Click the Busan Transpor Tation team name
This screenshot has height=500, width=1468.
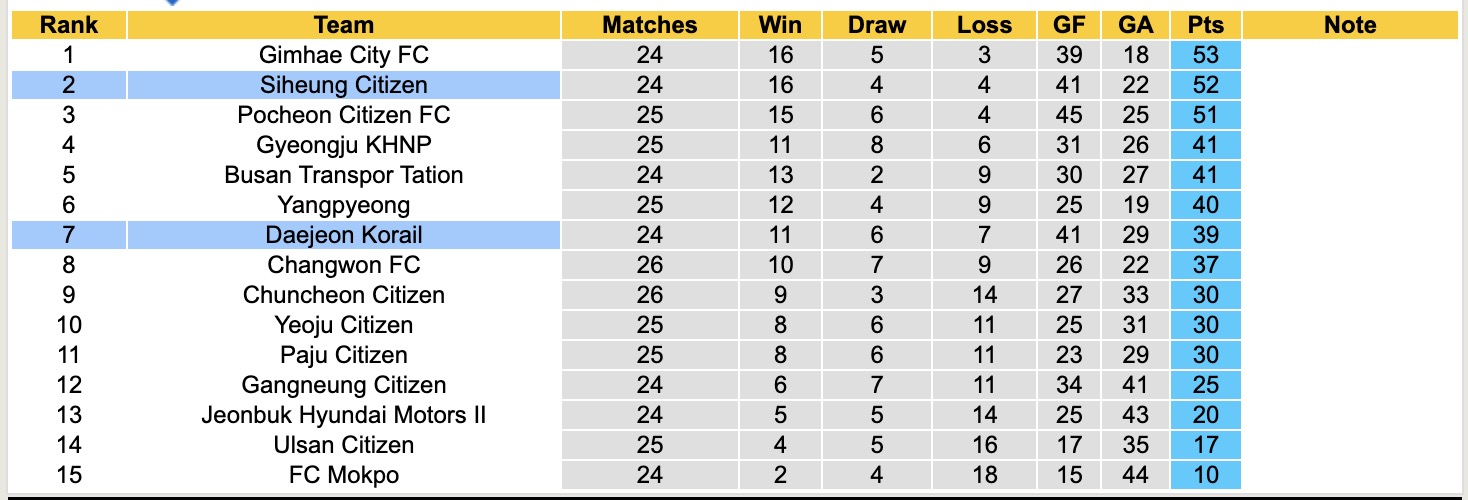pos(343,175)
